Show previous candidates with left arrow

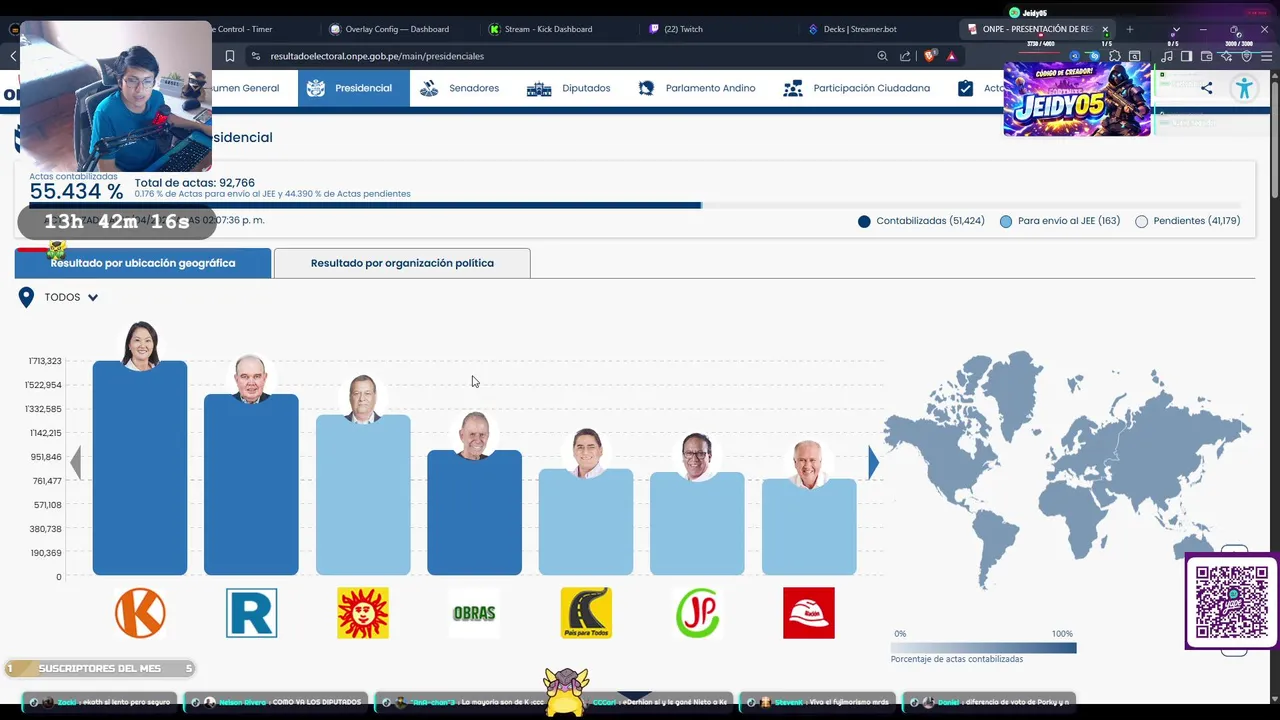76,462
